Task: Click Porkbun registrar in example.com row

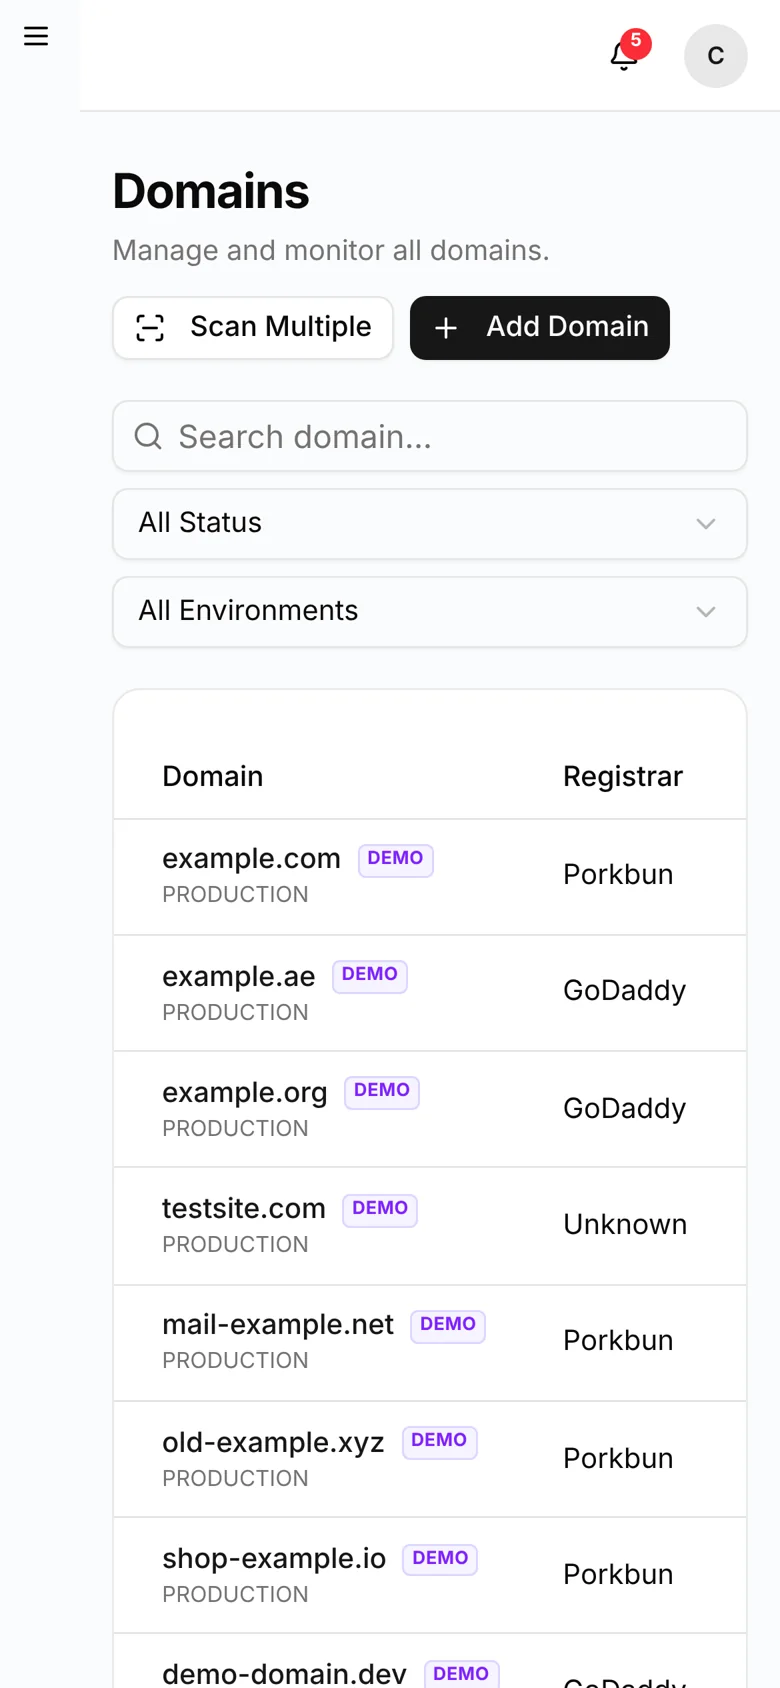Action: pos(618,874)
